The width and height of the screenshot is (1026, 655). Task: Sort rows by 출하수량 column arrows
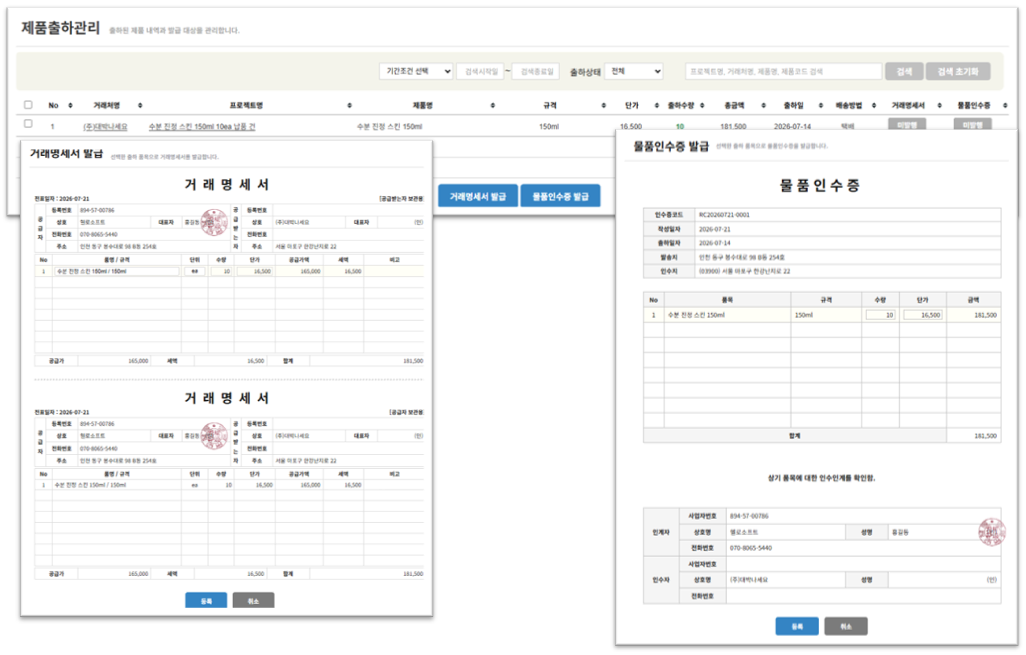[x=702, y=105]
